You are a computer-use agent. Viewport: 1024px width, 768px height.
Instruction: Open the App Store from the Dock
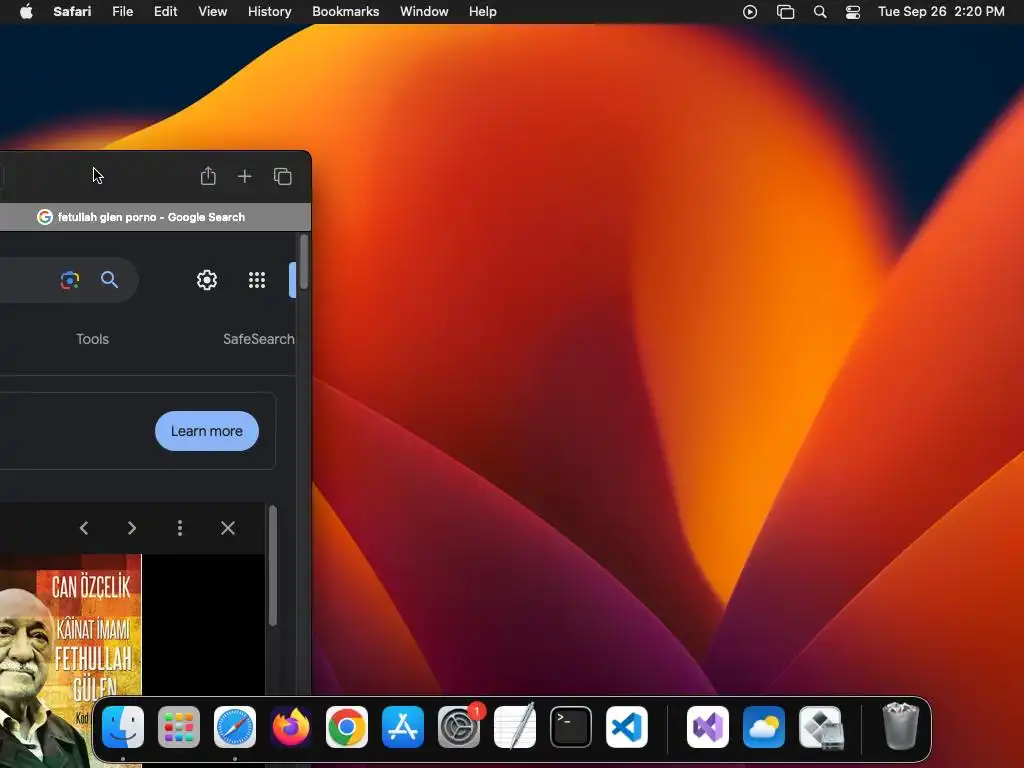(403, 727)
